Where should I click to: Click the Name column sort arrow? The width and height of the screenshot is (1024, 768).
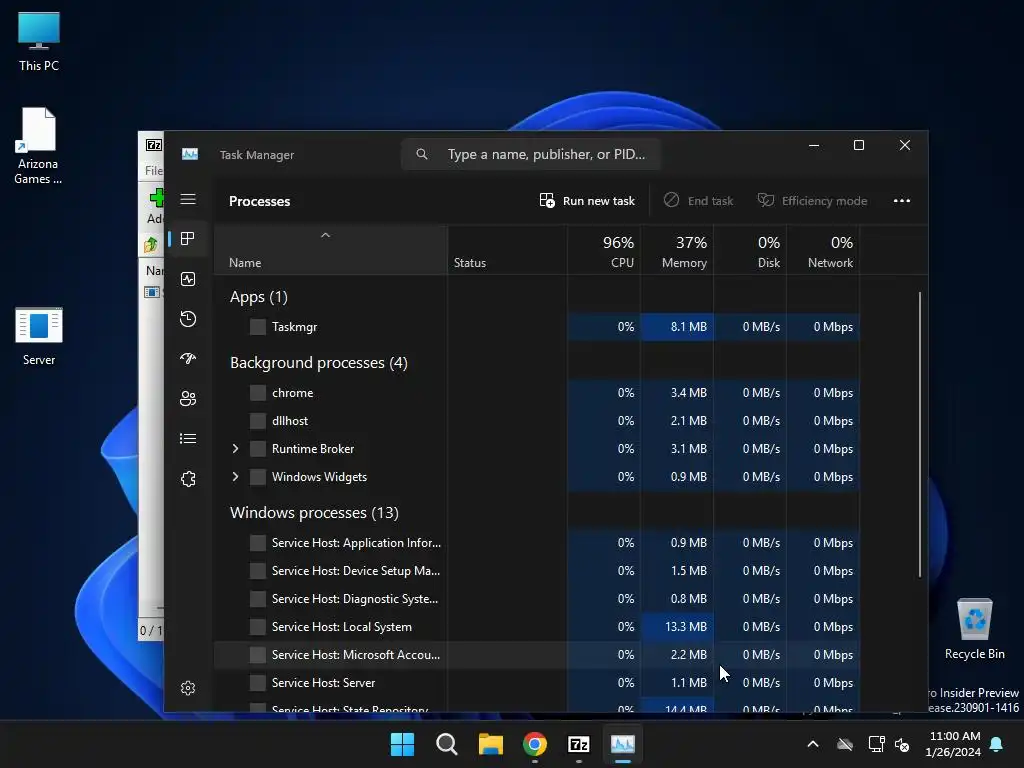[325, 235]
